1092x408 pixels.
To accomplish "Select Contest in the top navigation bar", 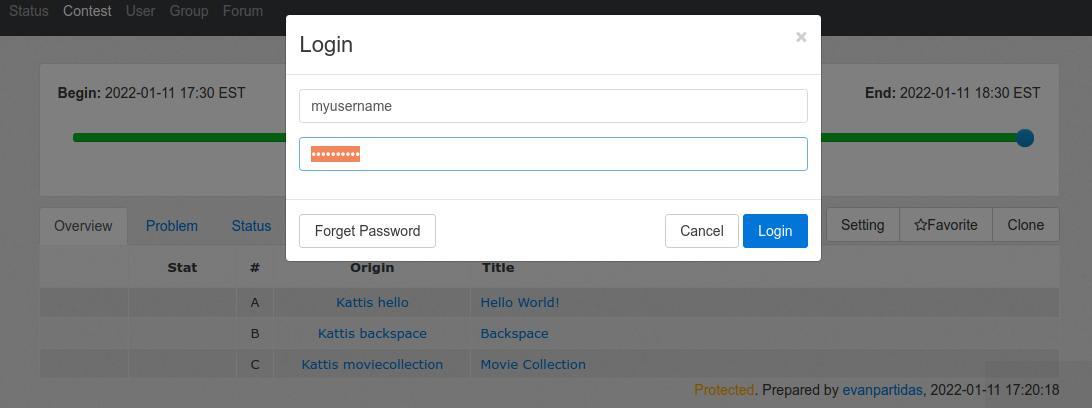I will coord(87,12).
